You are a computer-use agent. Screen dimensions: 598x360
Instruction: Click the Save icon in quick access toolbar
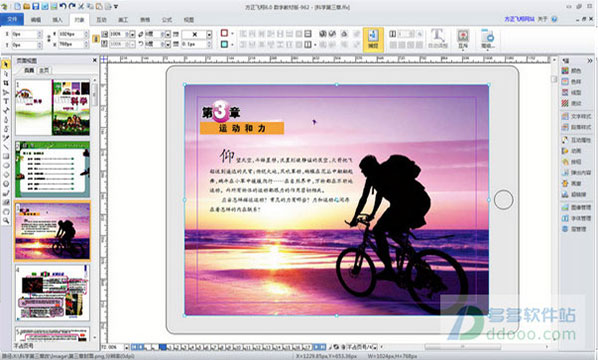[35, 6]
